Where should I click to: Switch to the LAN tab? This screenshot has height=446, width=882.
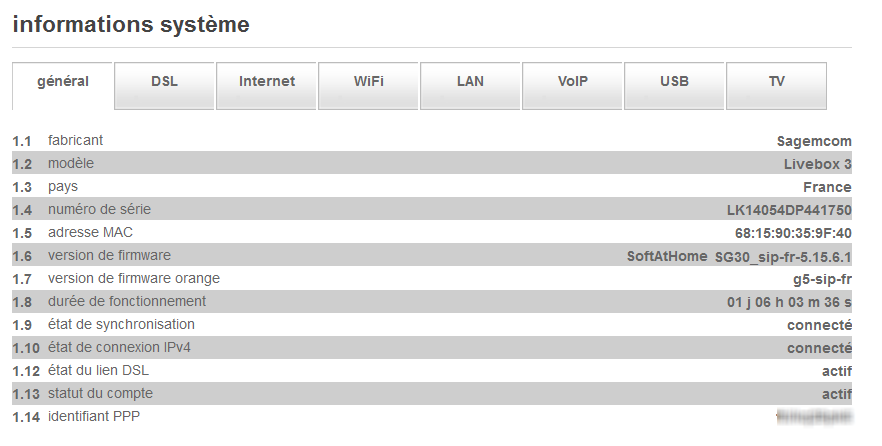470,82
